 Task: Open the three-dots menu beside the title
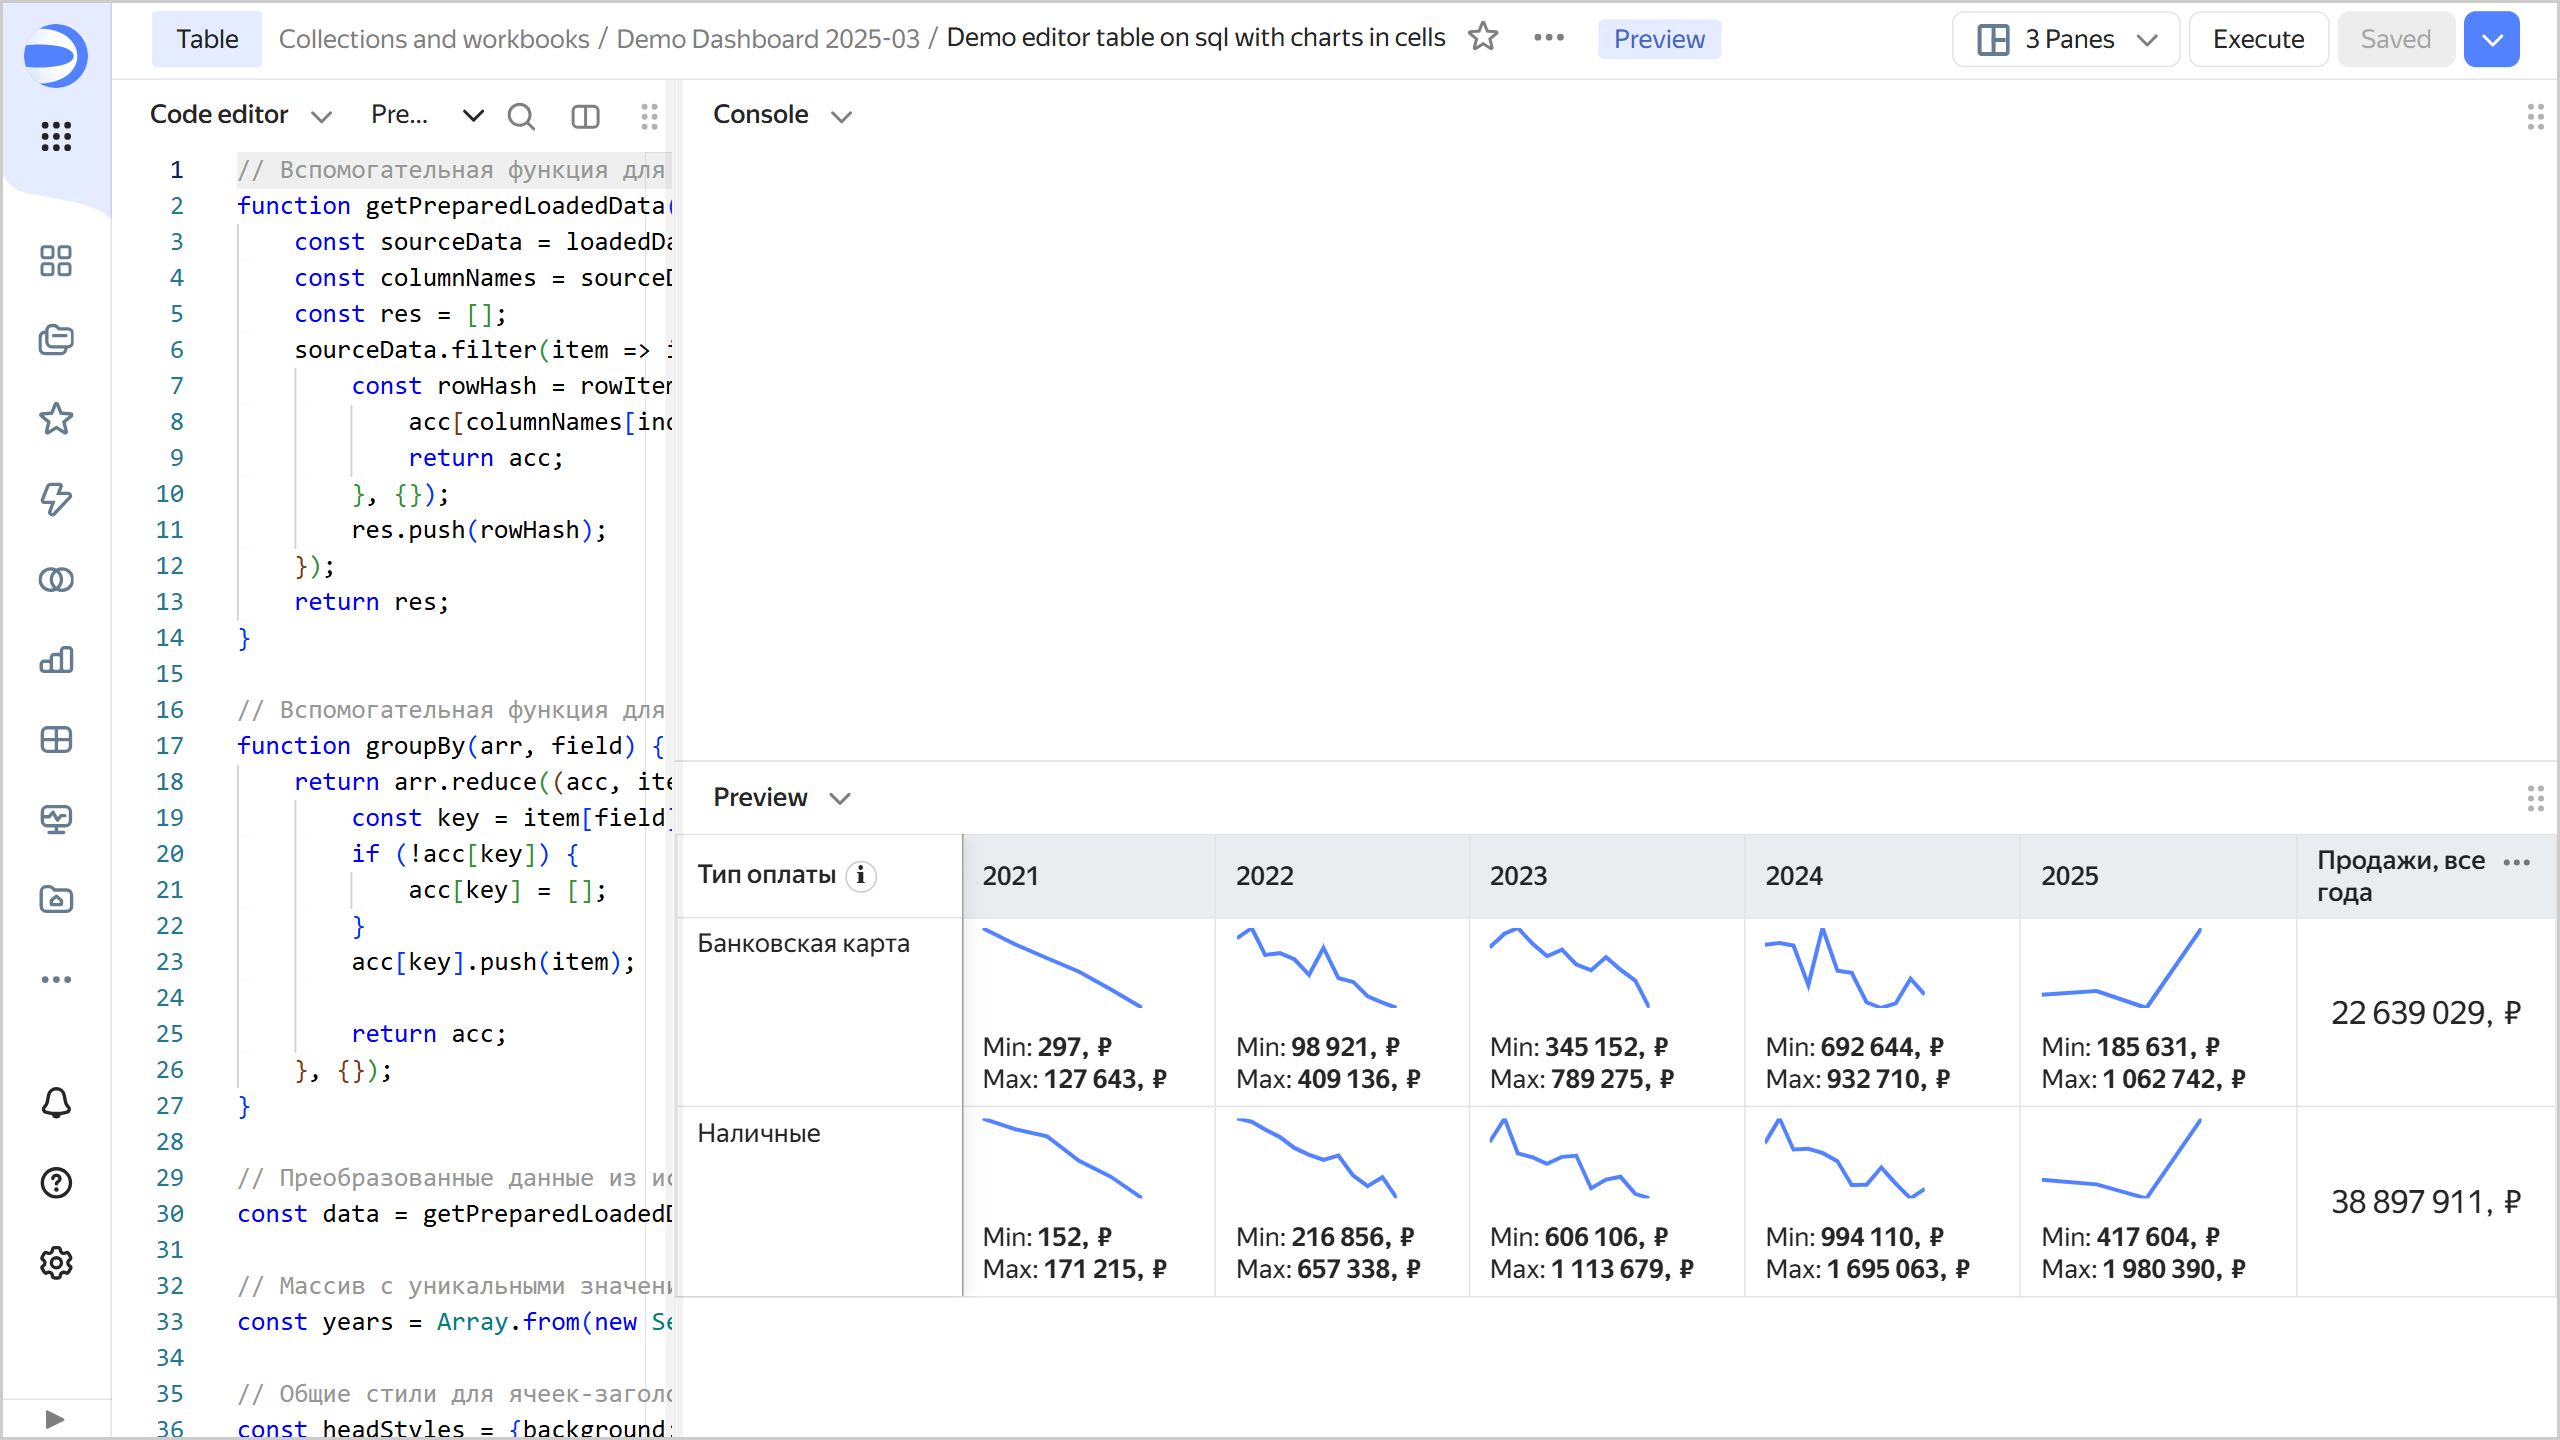(x=1549, y=38)
